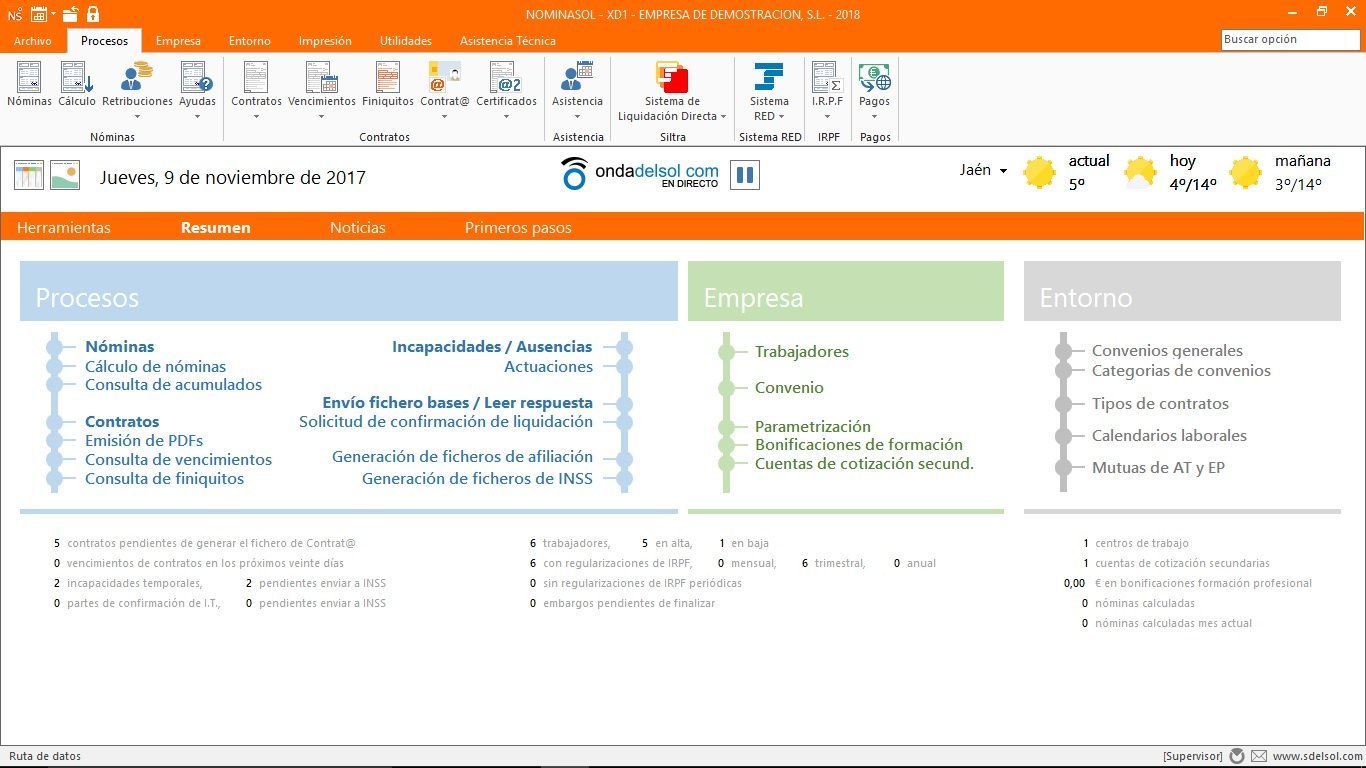Open the Nóminas ribbon button
This screenshot has width=1366, height=768.
(x=29, y=85)
